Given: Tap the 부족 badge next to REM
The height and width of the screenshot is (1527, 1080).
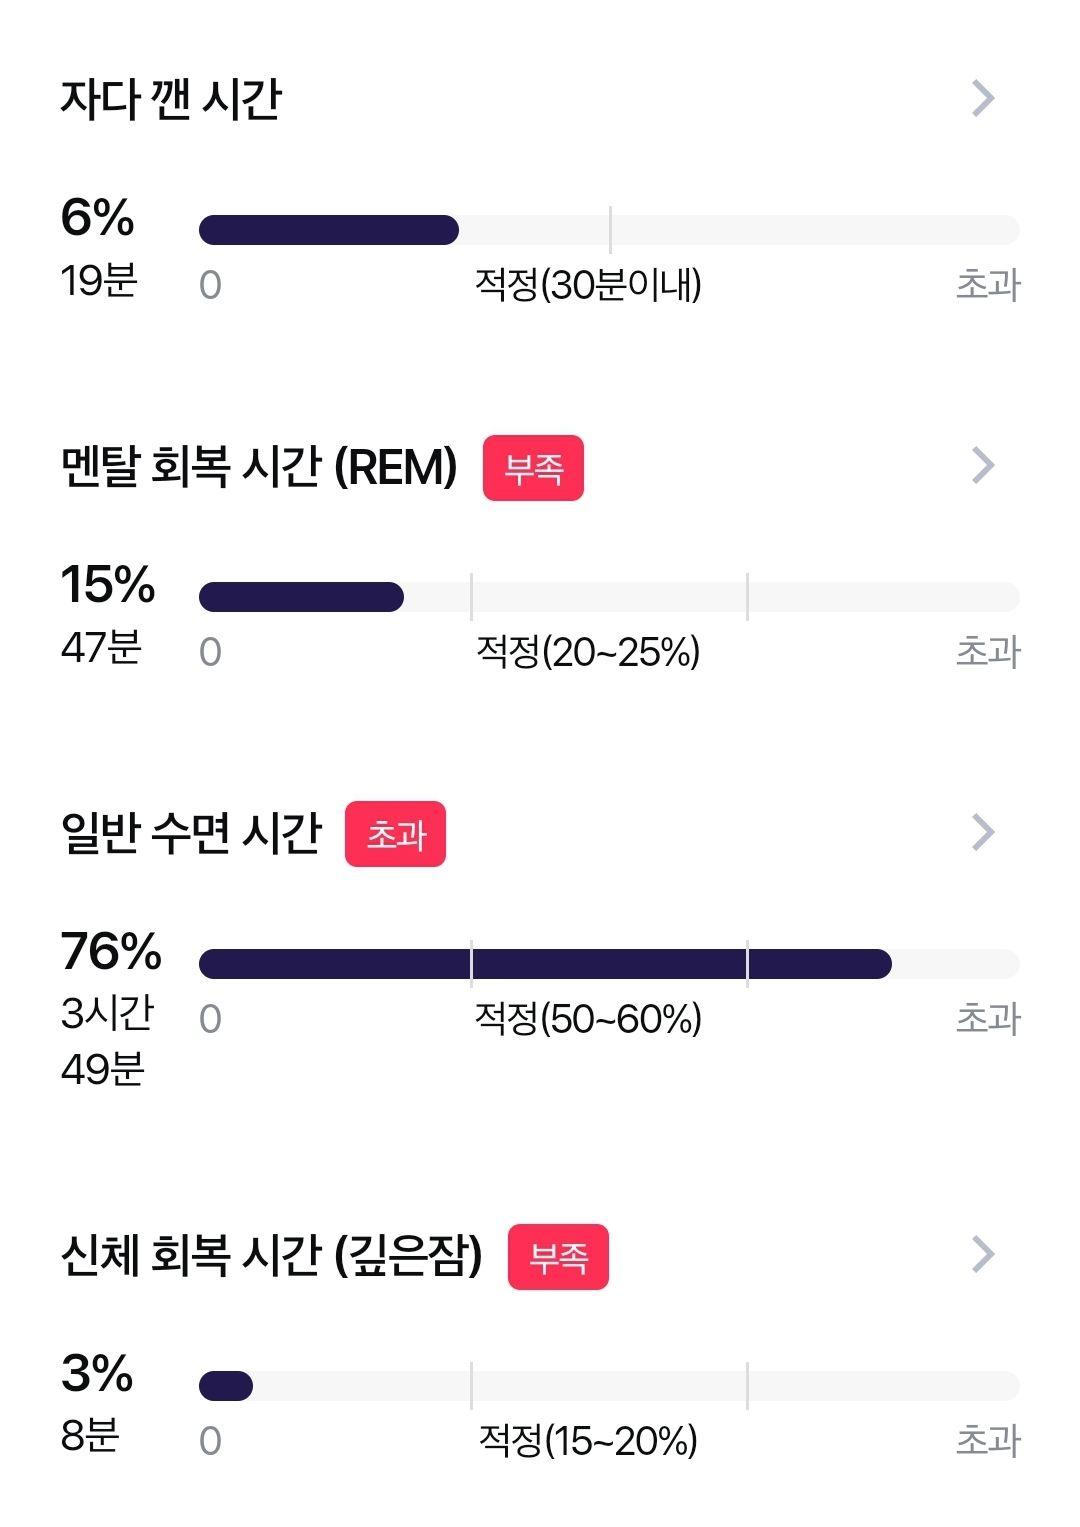Looking at the screenshot, I should 533,468.
